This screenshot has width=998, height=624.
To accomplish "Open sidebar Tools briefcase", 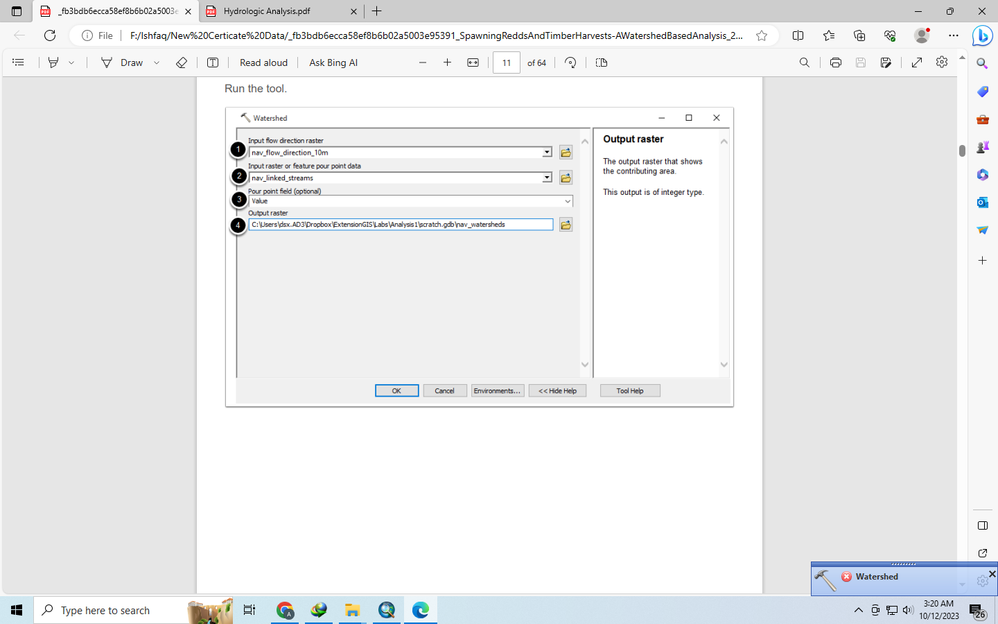I will pyautogui.click(x=982, y=119).
